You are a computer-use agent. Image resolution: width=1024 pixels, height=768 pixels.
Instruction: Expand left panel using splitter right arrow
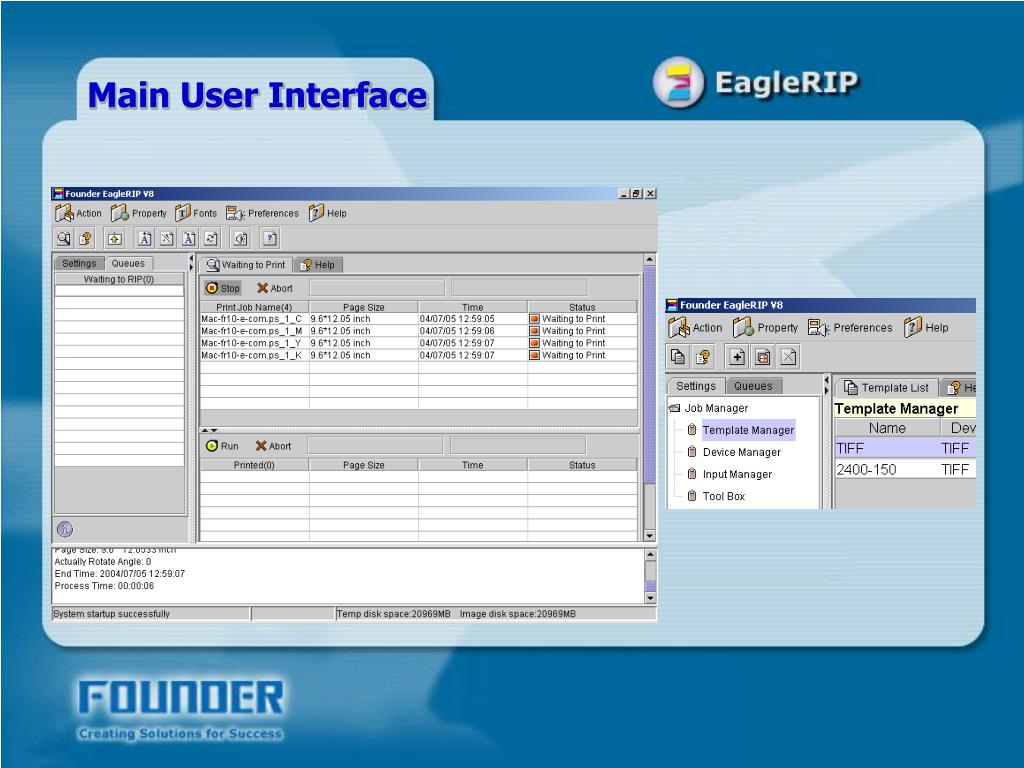coord(191,267)
